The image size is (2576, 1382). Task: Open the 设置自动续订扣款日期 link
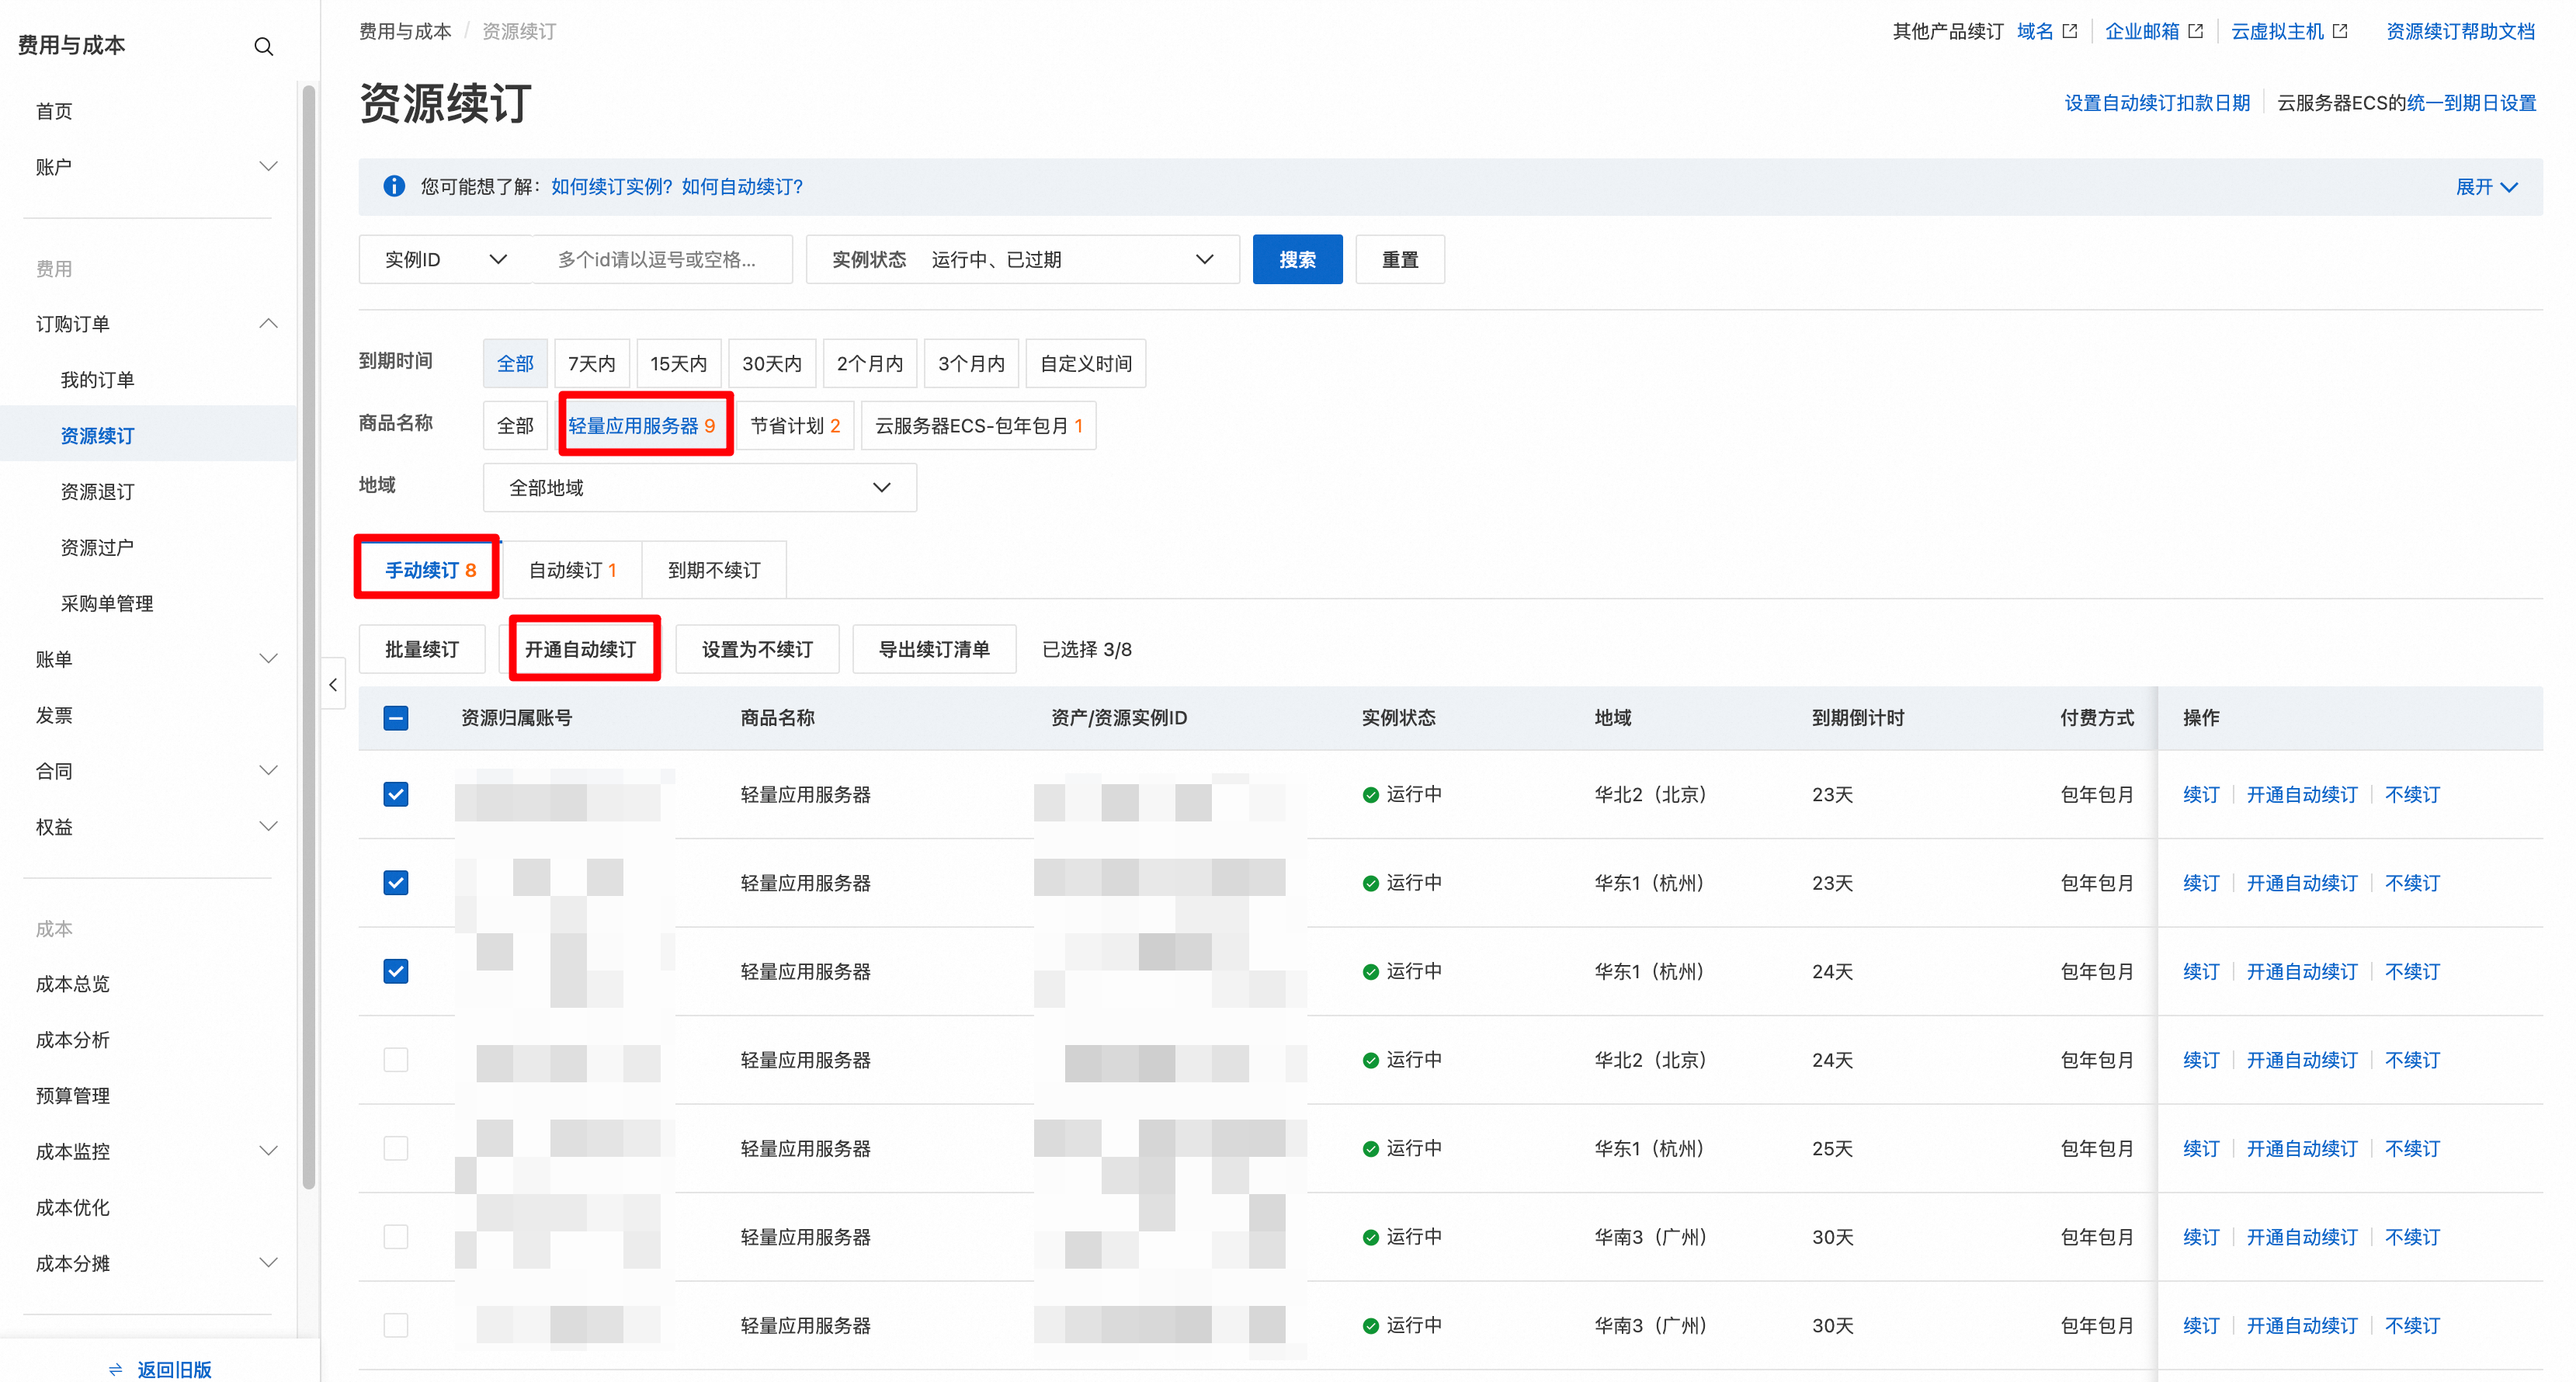pyautogui.click(x=2157, y=103)
